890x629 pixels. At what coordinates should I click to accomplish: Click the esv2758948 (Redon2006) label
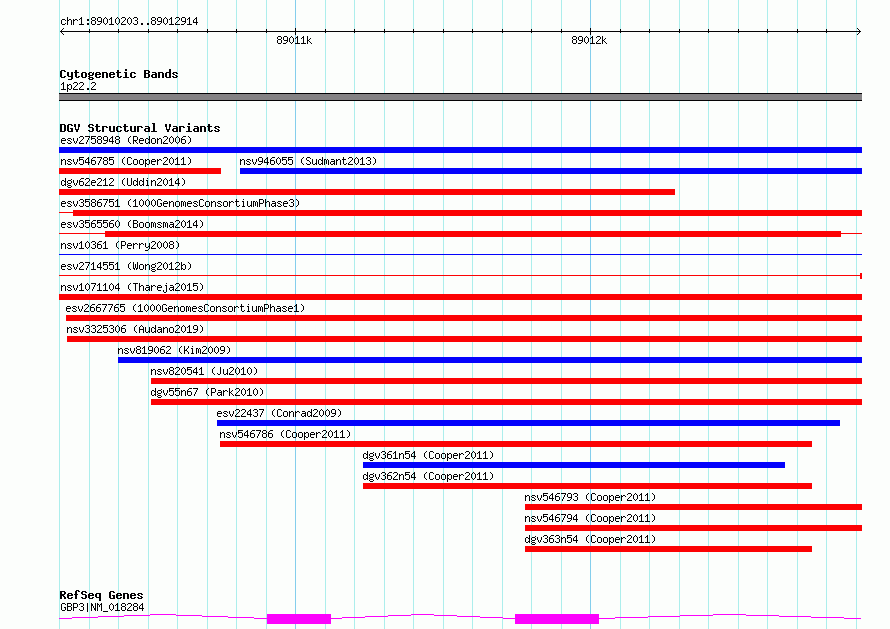pyautogui.click(x=126, y=140)
